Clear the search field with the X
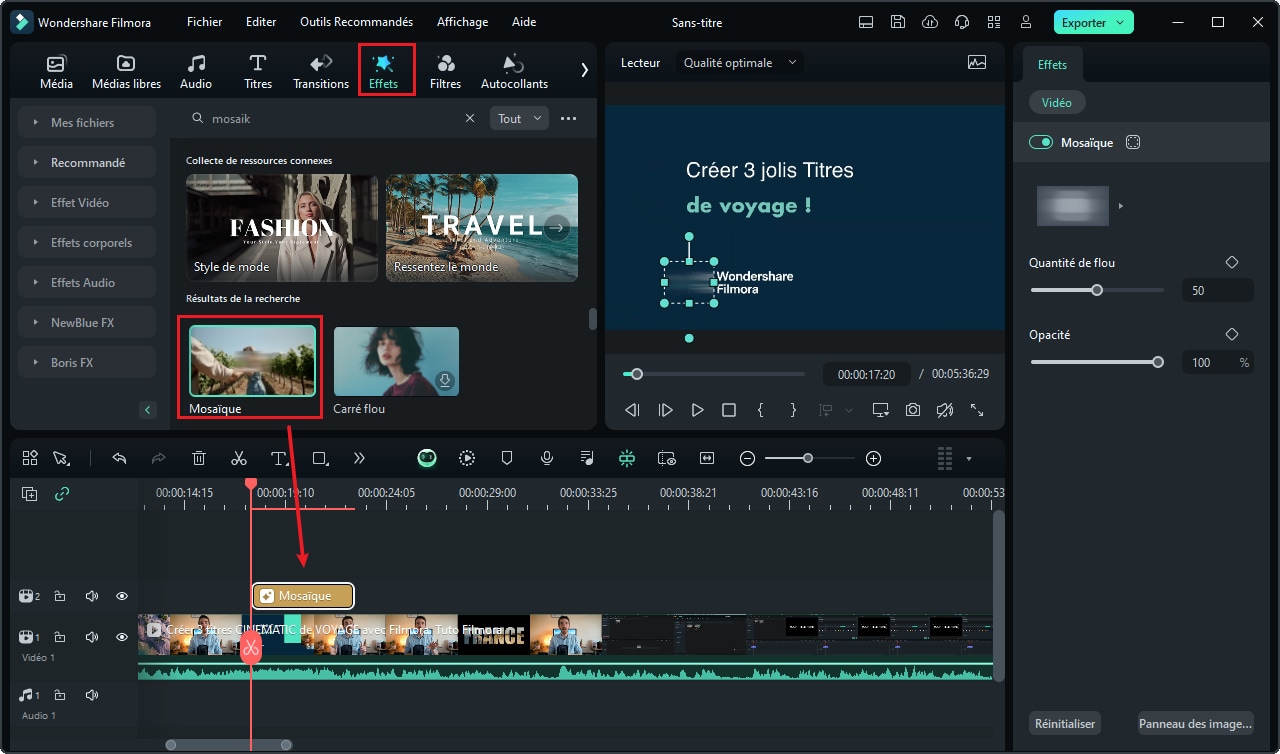 (x=470, y=118)
